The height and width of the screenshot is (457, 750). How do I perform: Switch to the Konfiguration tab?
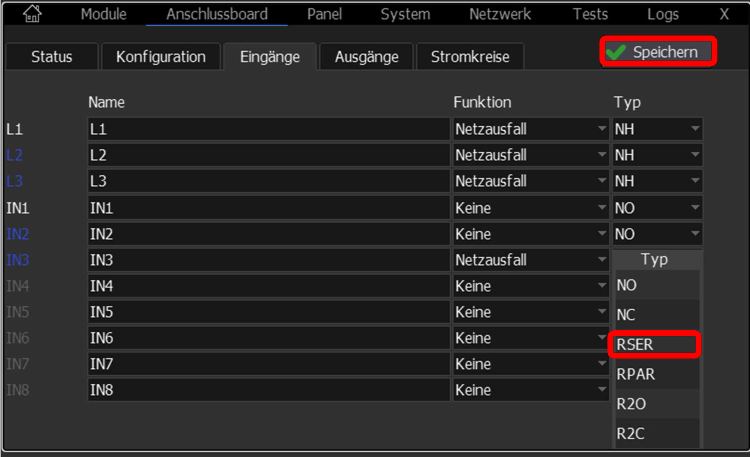(161, 57)
